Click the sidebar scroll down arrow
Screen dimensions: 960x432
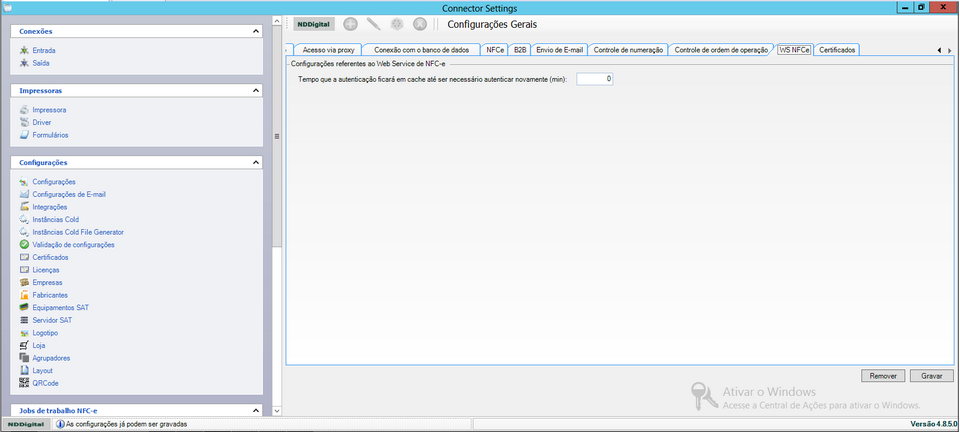coord(277,411)
